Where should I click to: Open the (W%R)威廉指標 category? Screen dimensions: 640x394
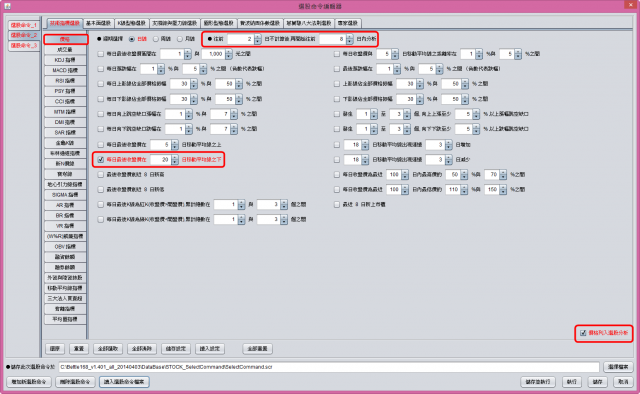click(65, 236)
